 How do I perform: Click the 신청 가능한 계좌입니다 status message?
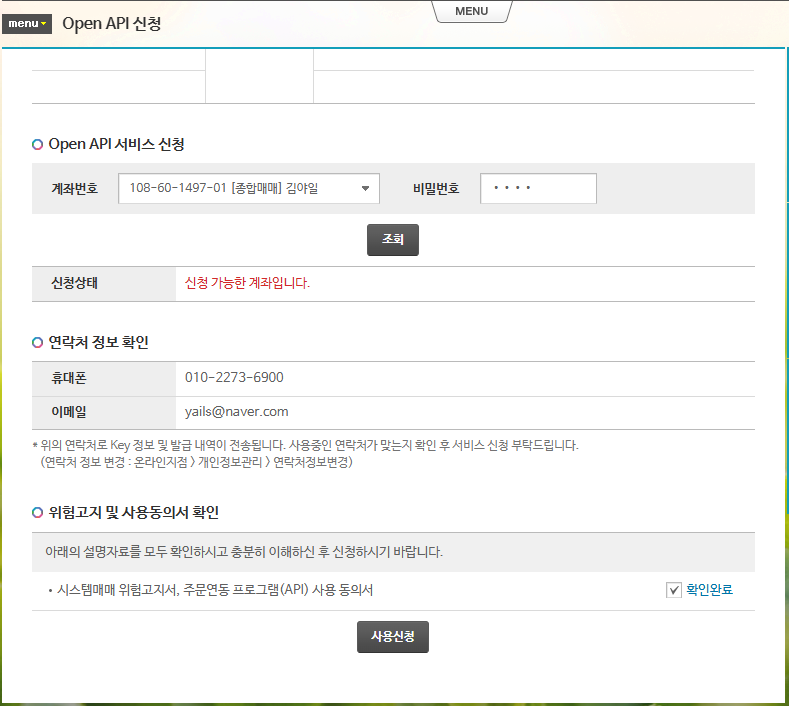pos(247,283)
